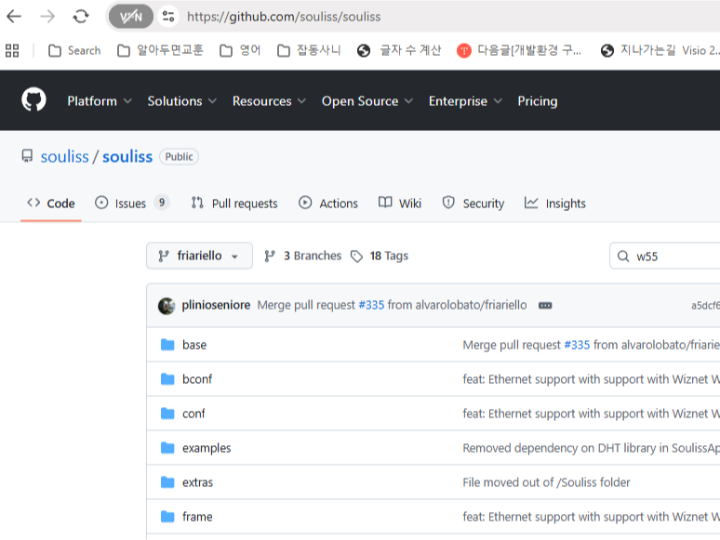Open the Pricing link
Viewport: 720px width, 540px height.
(x=537, y=101)
